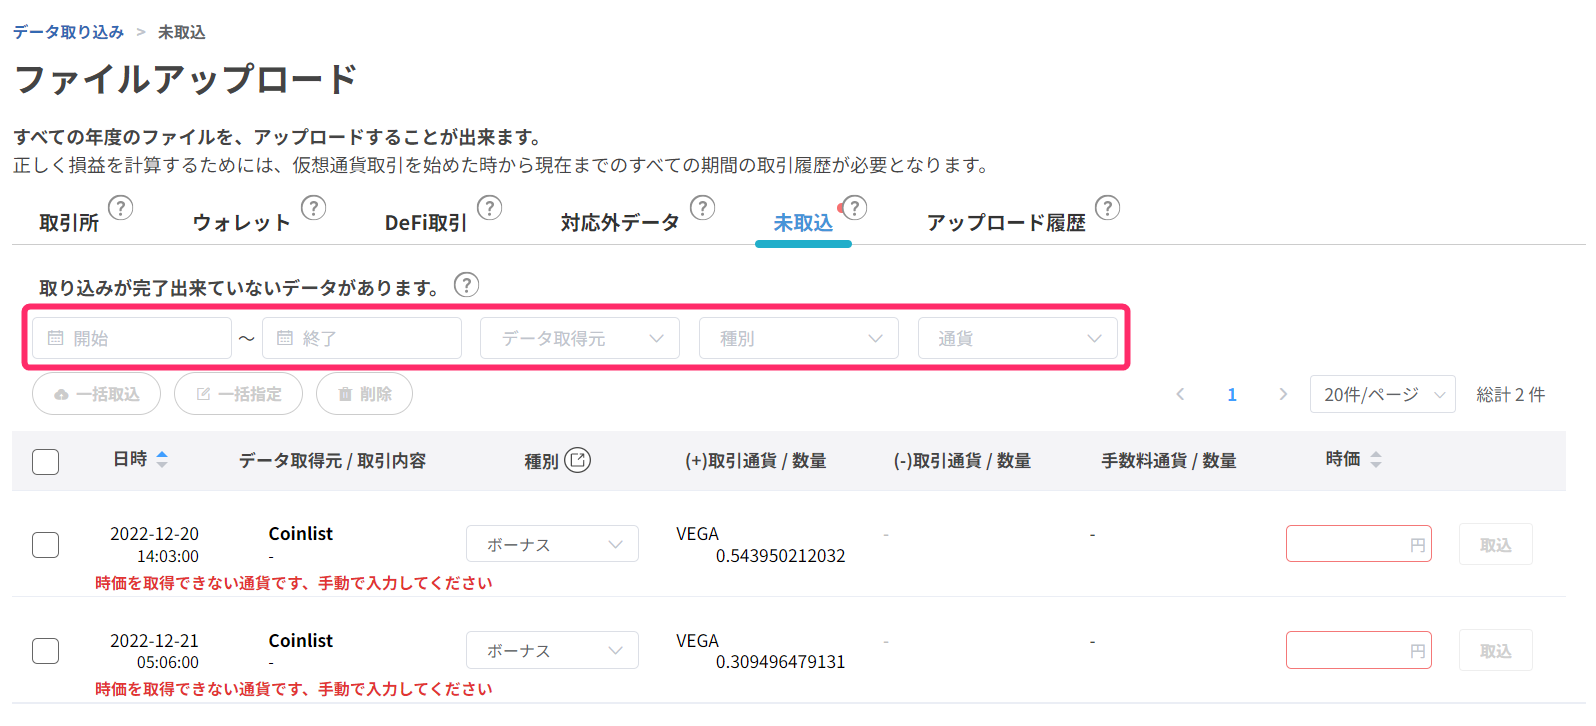Click the 手数料通貨 / 数量 column header

(x=1169, y=460)
